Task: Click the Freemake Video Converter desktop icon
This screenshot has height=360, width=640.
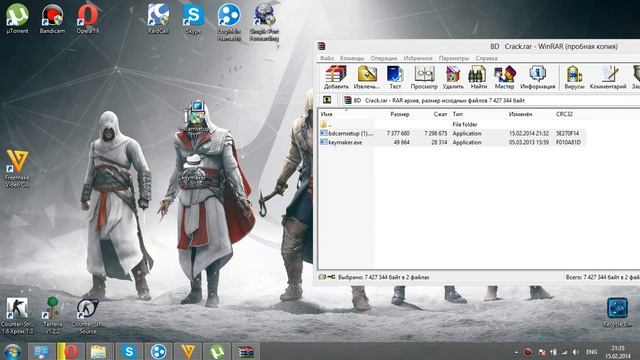Action: coord(17,169)
